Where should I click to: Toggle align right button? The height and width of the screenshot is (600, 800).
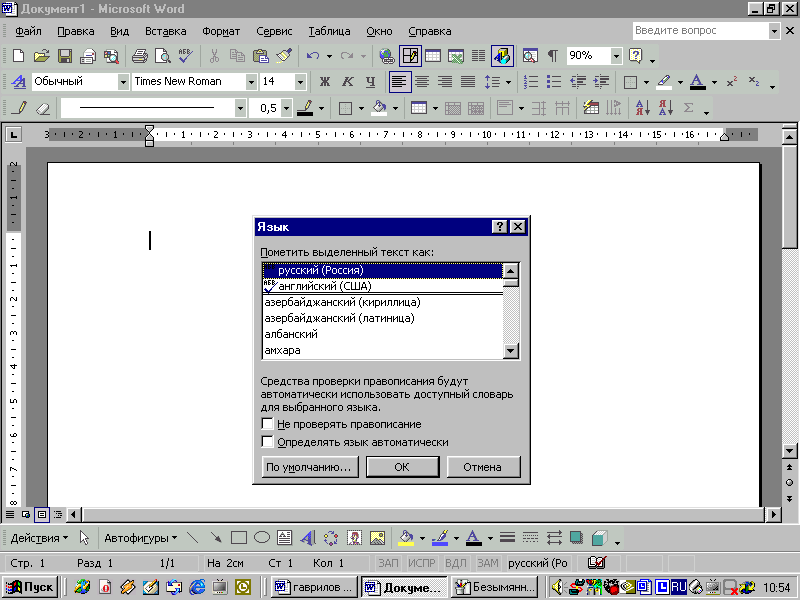(445, 82)
